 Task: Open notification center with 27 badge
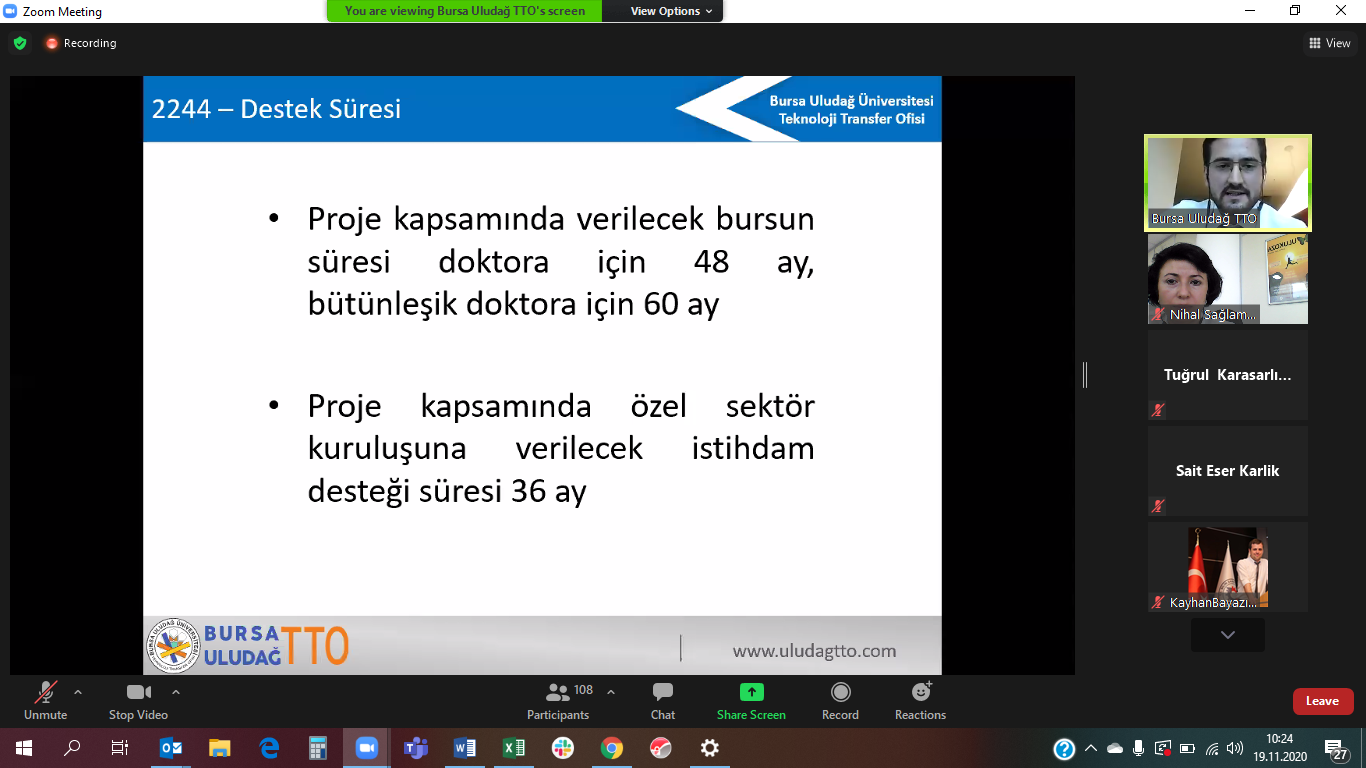pyautogui.click(x=1338, y=749)
